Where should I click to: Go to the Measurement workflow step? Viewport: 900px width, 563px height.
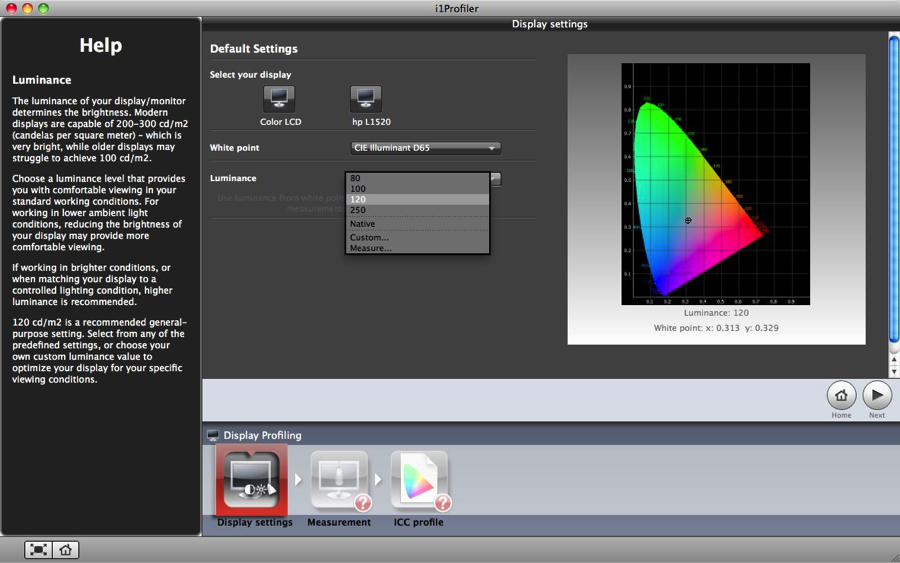click(339, 479)
